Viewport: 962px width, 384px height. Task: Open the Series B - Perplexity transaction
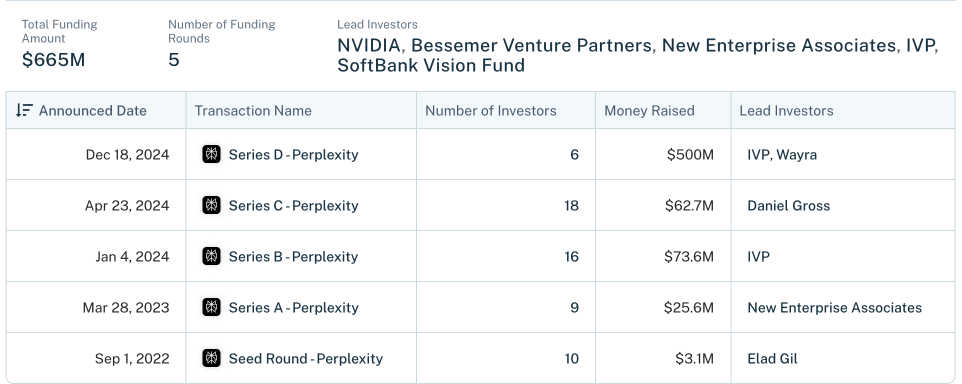point(293,256)
